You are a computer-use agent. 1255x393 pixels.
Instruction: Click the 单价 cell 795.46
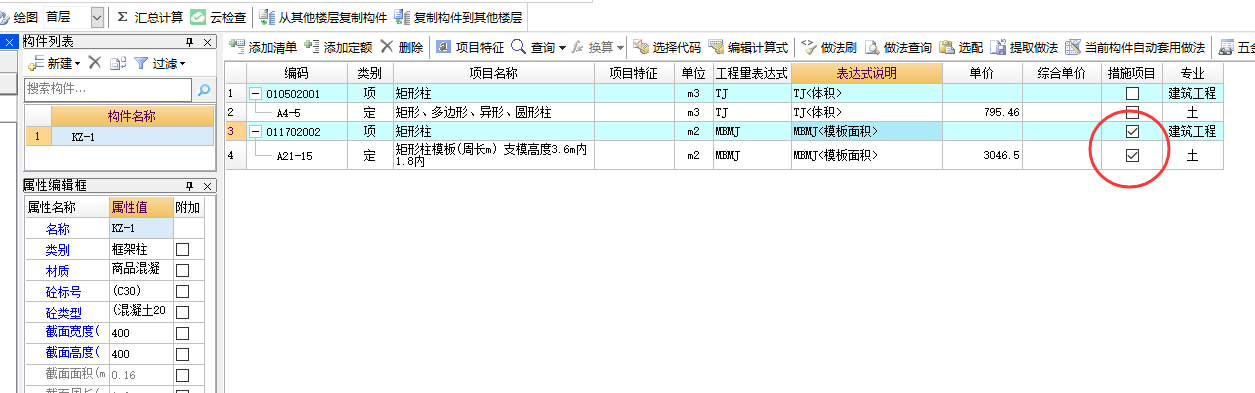coord(983,112)
